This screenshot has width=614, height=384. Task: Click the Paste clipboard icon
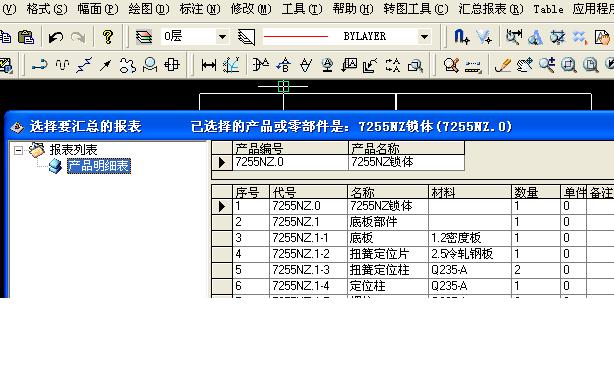(26, 37)
